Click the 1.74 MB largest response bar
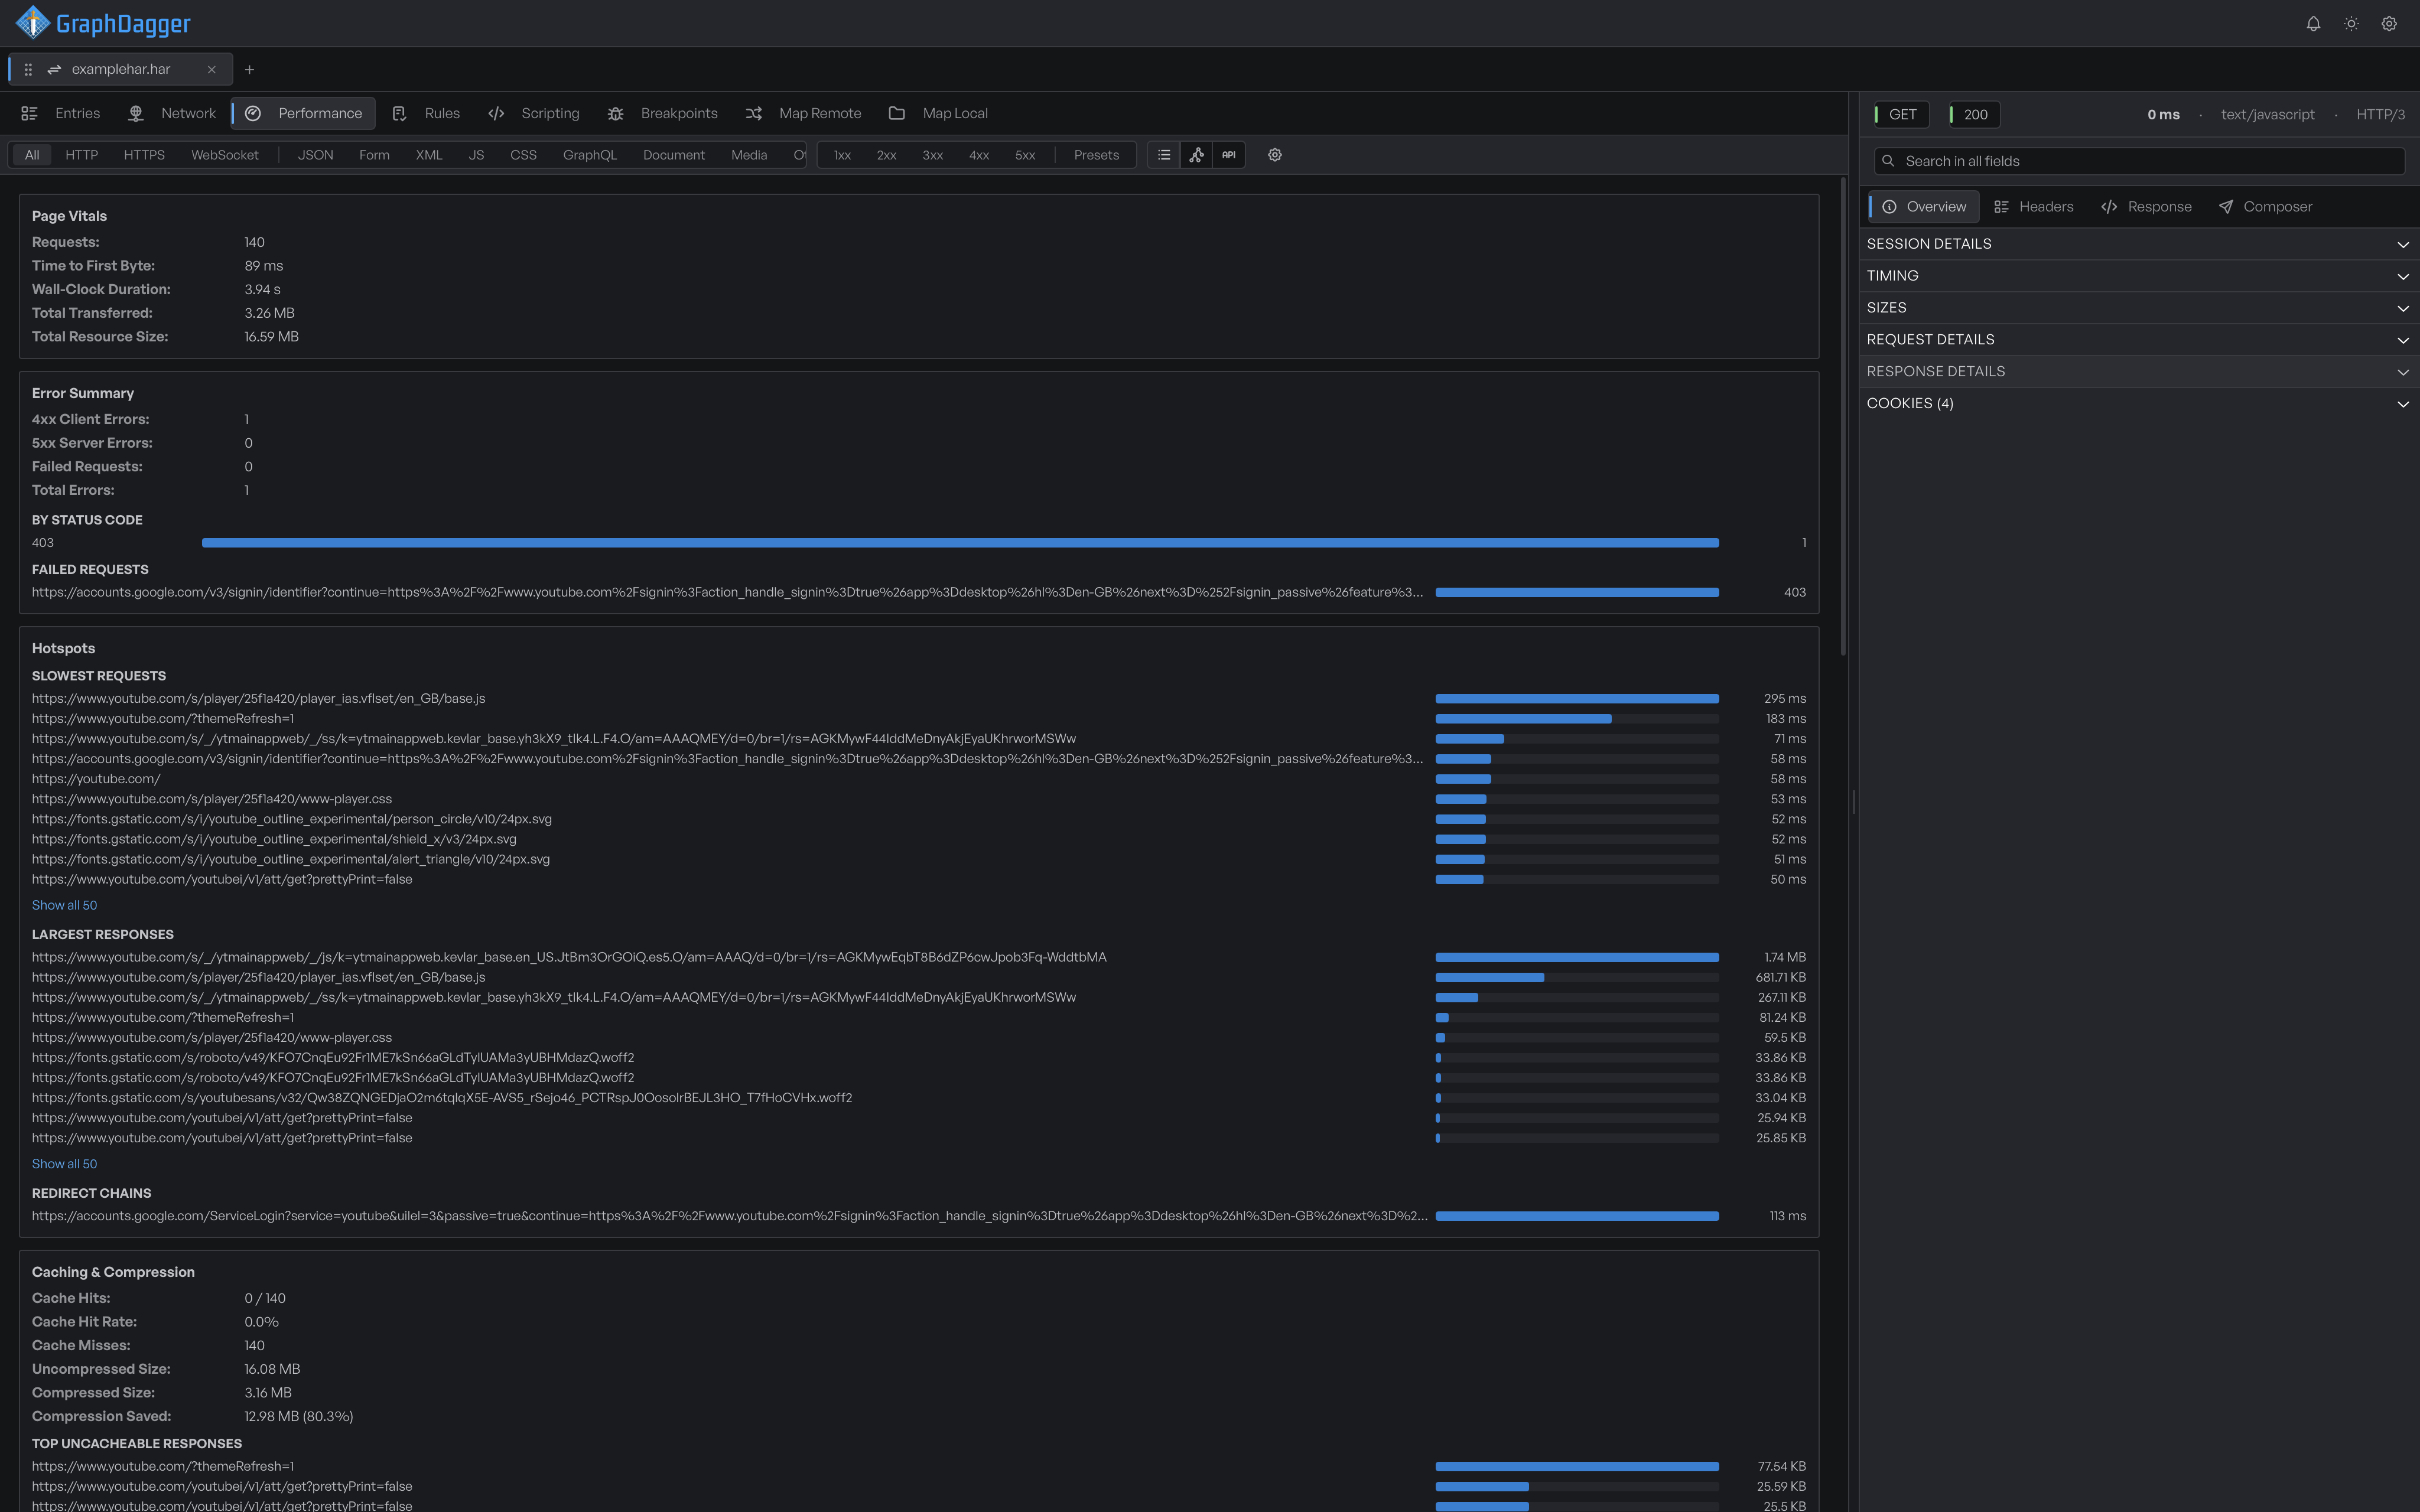Viewport: 2420px width, 1512px height. (1577, 958)
